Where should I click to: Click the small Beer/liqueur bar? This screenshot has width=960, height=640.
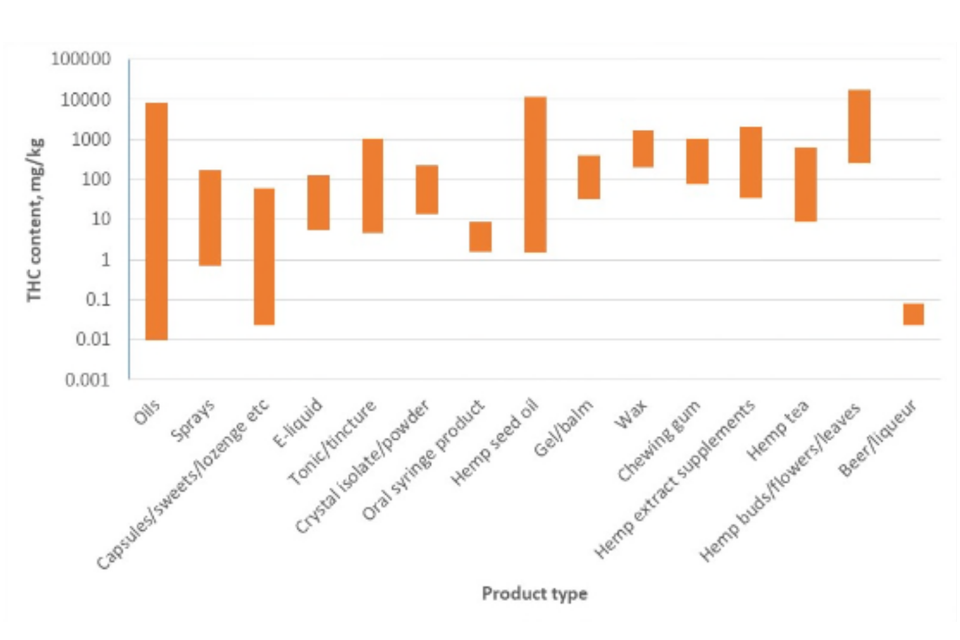click(913, 314)
